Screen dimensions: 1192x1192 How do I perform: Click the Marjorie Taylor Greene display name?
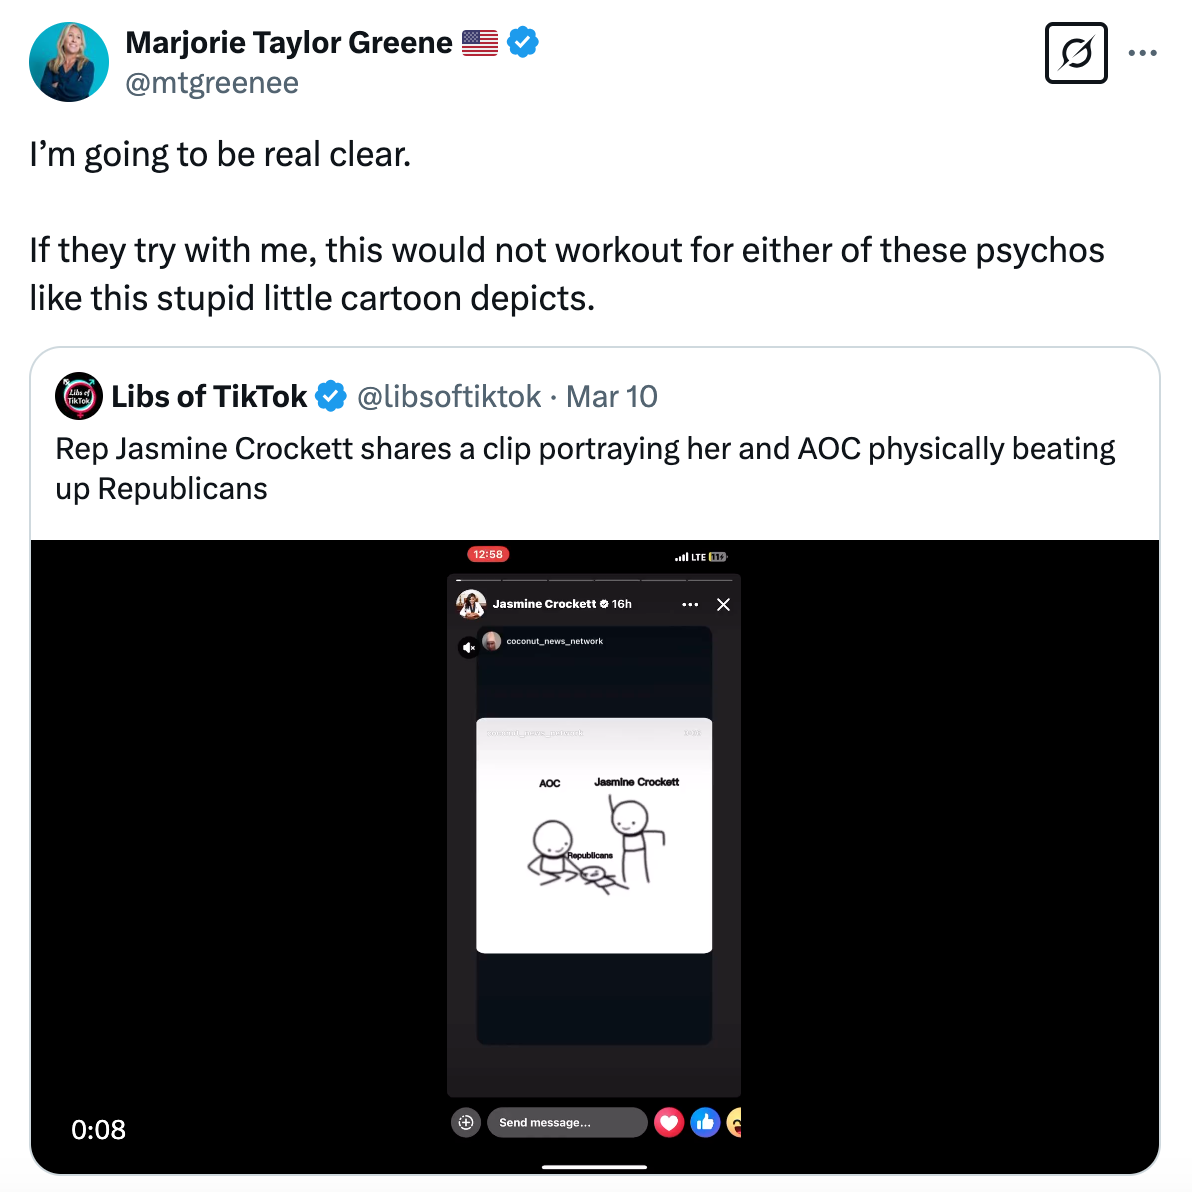[289, 43]
